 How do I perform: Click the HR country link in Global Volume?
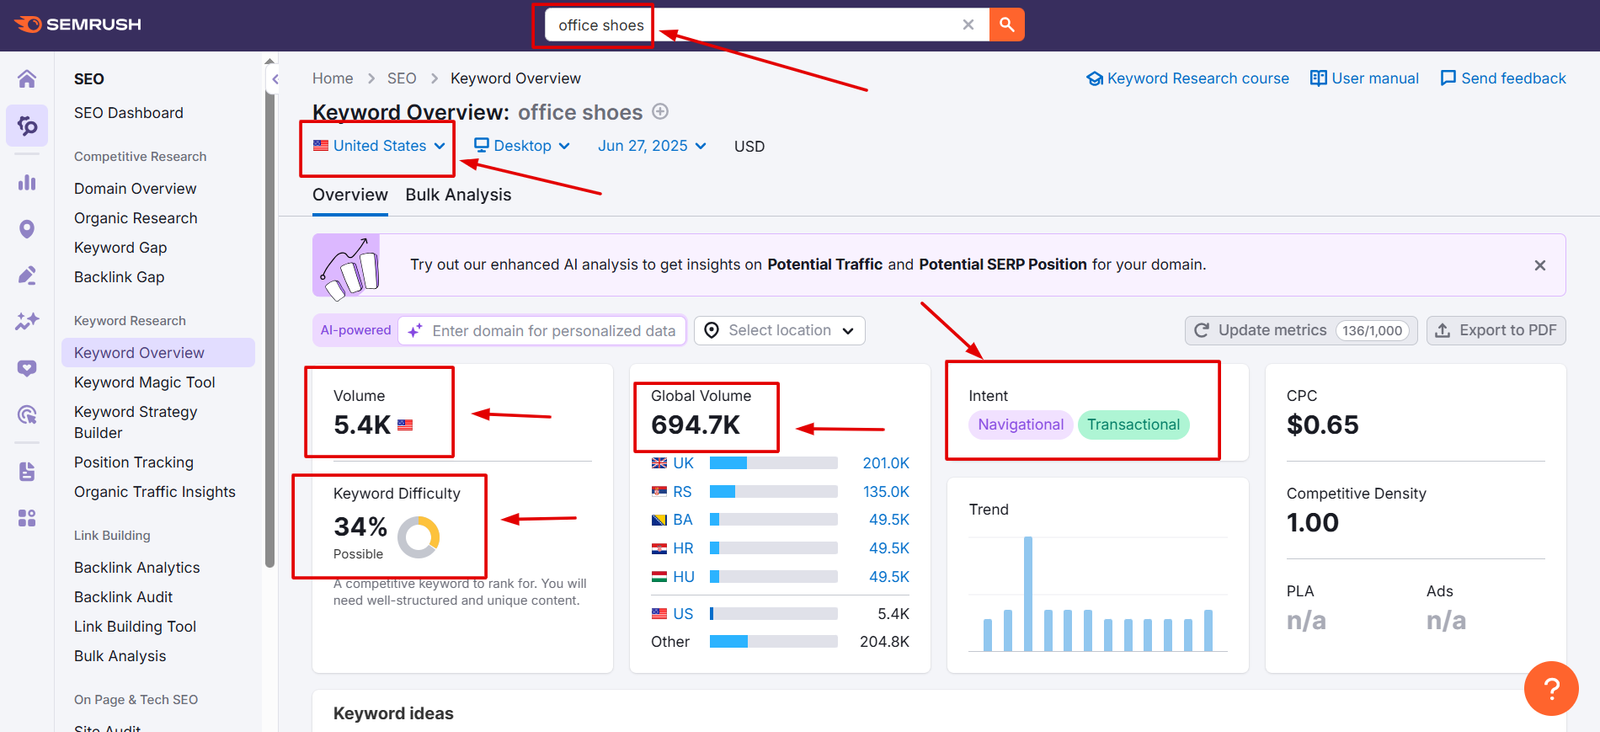point(683,548)
